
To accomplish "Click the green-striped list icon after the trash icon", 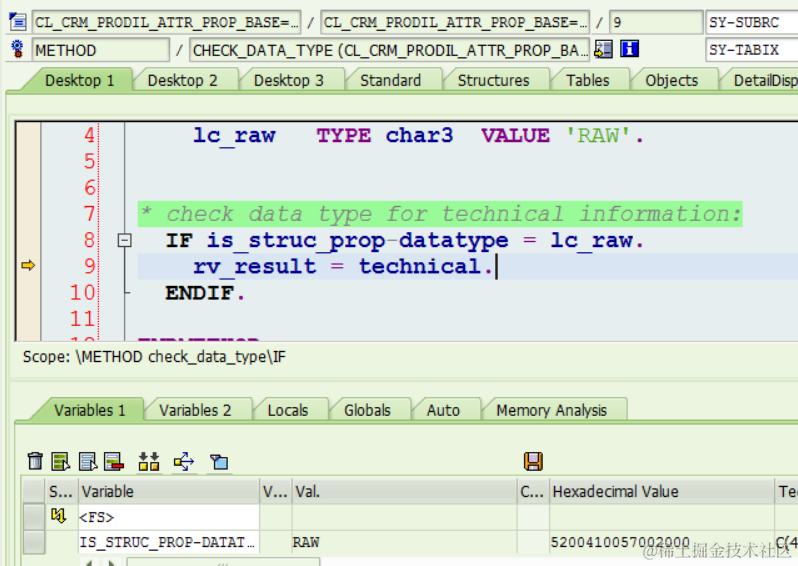I will pos(61,461).
